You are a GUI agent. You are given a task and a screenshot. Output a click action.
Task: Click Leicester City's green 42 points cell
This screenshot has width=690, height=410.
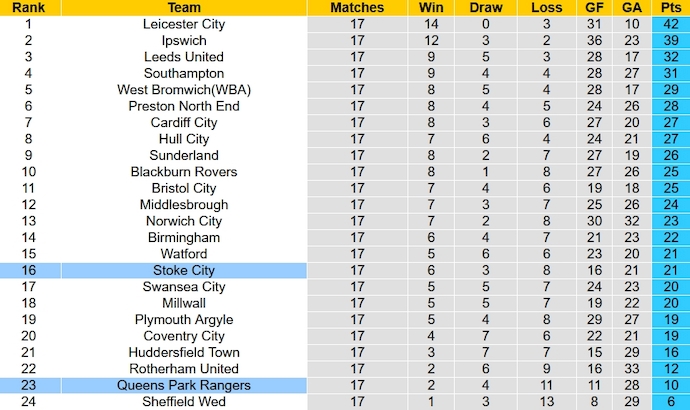pyautogui.click(x=670, y=23)
